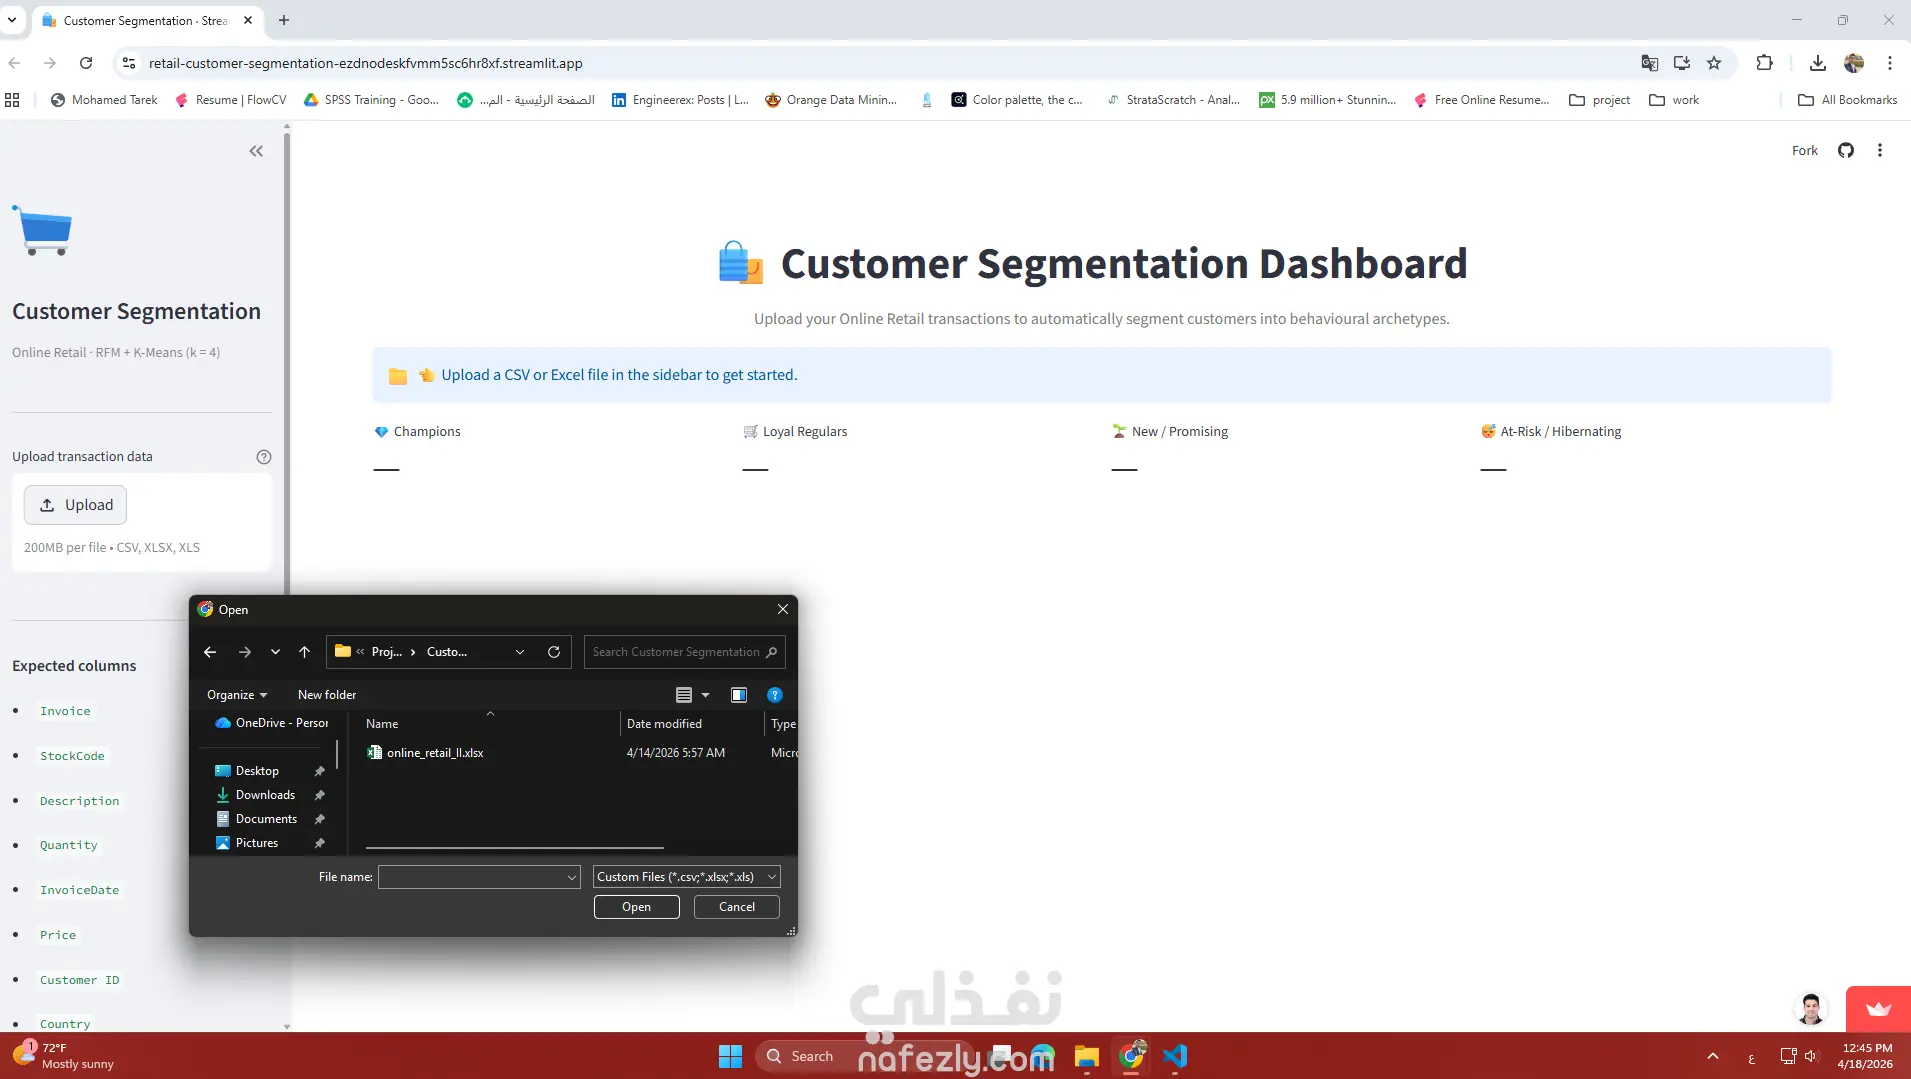Viewport: 1911px width, 1079px height.
Task: Open a new browser tab
Action: tap(284, 20)
